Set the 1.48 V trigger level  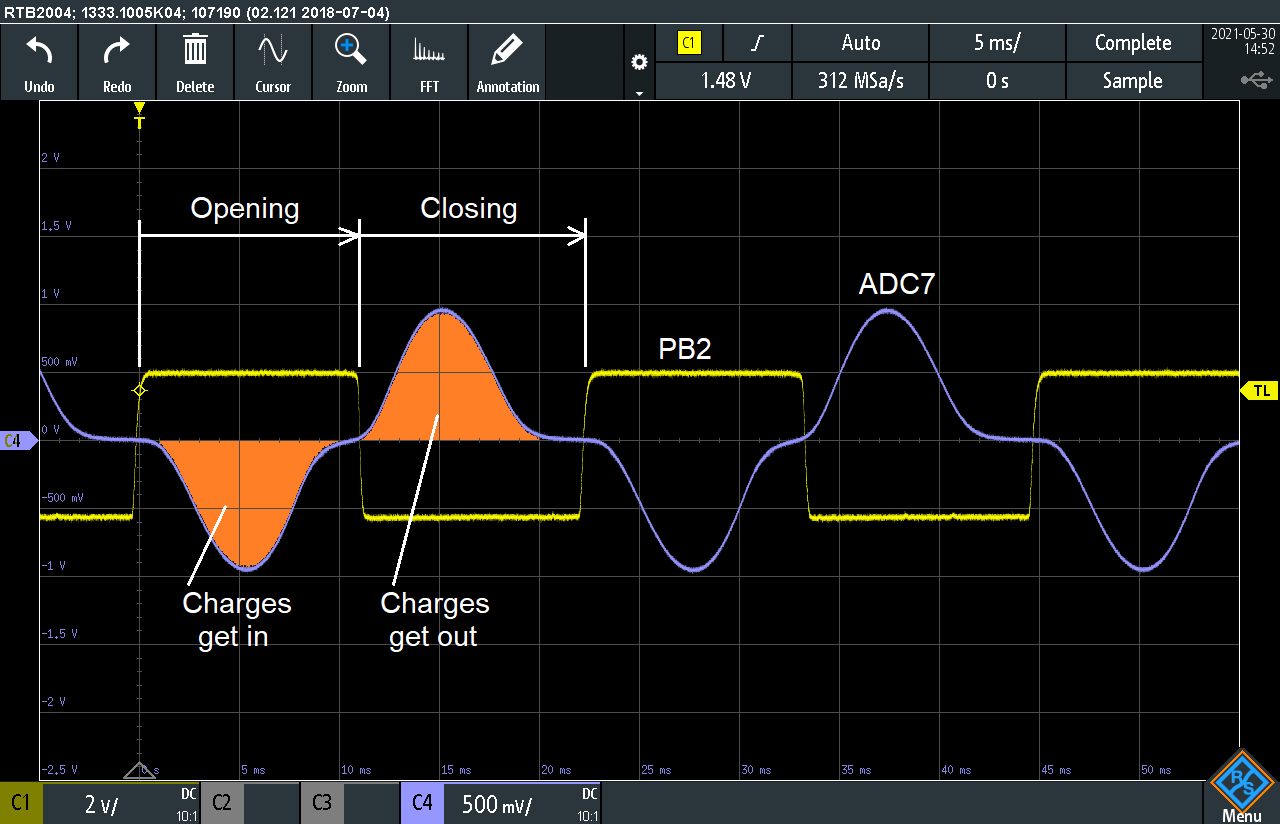[723, 81]
